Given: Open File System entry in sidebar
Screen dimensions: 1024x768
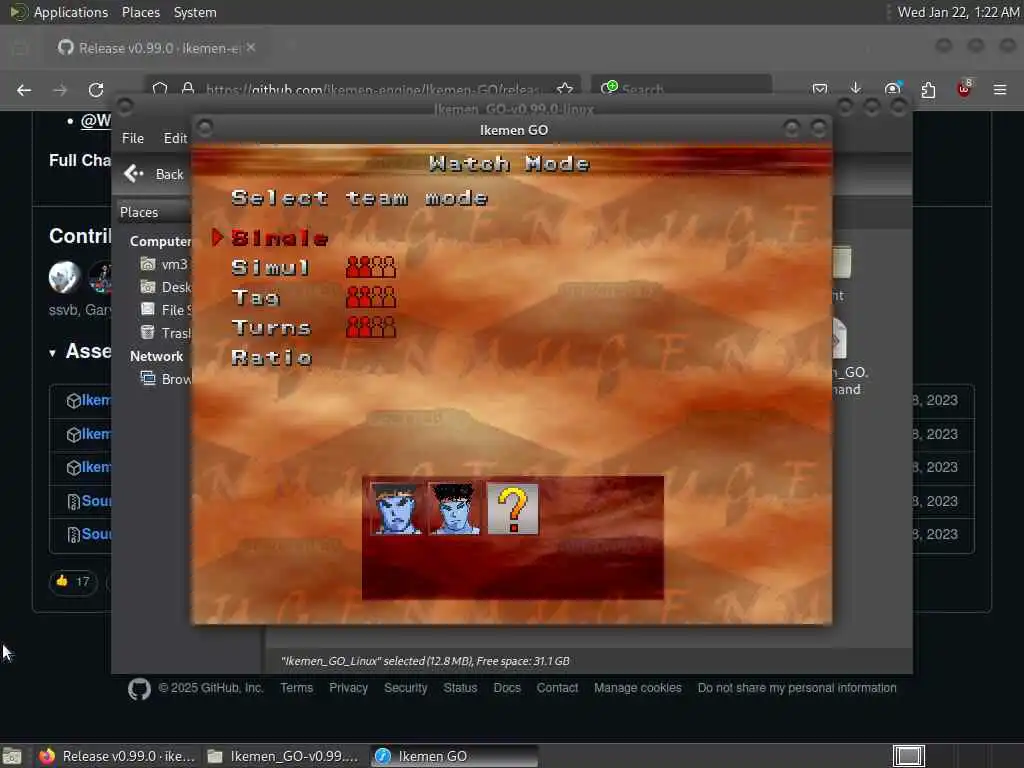Looking at the screenshot, I should (166, 310).
